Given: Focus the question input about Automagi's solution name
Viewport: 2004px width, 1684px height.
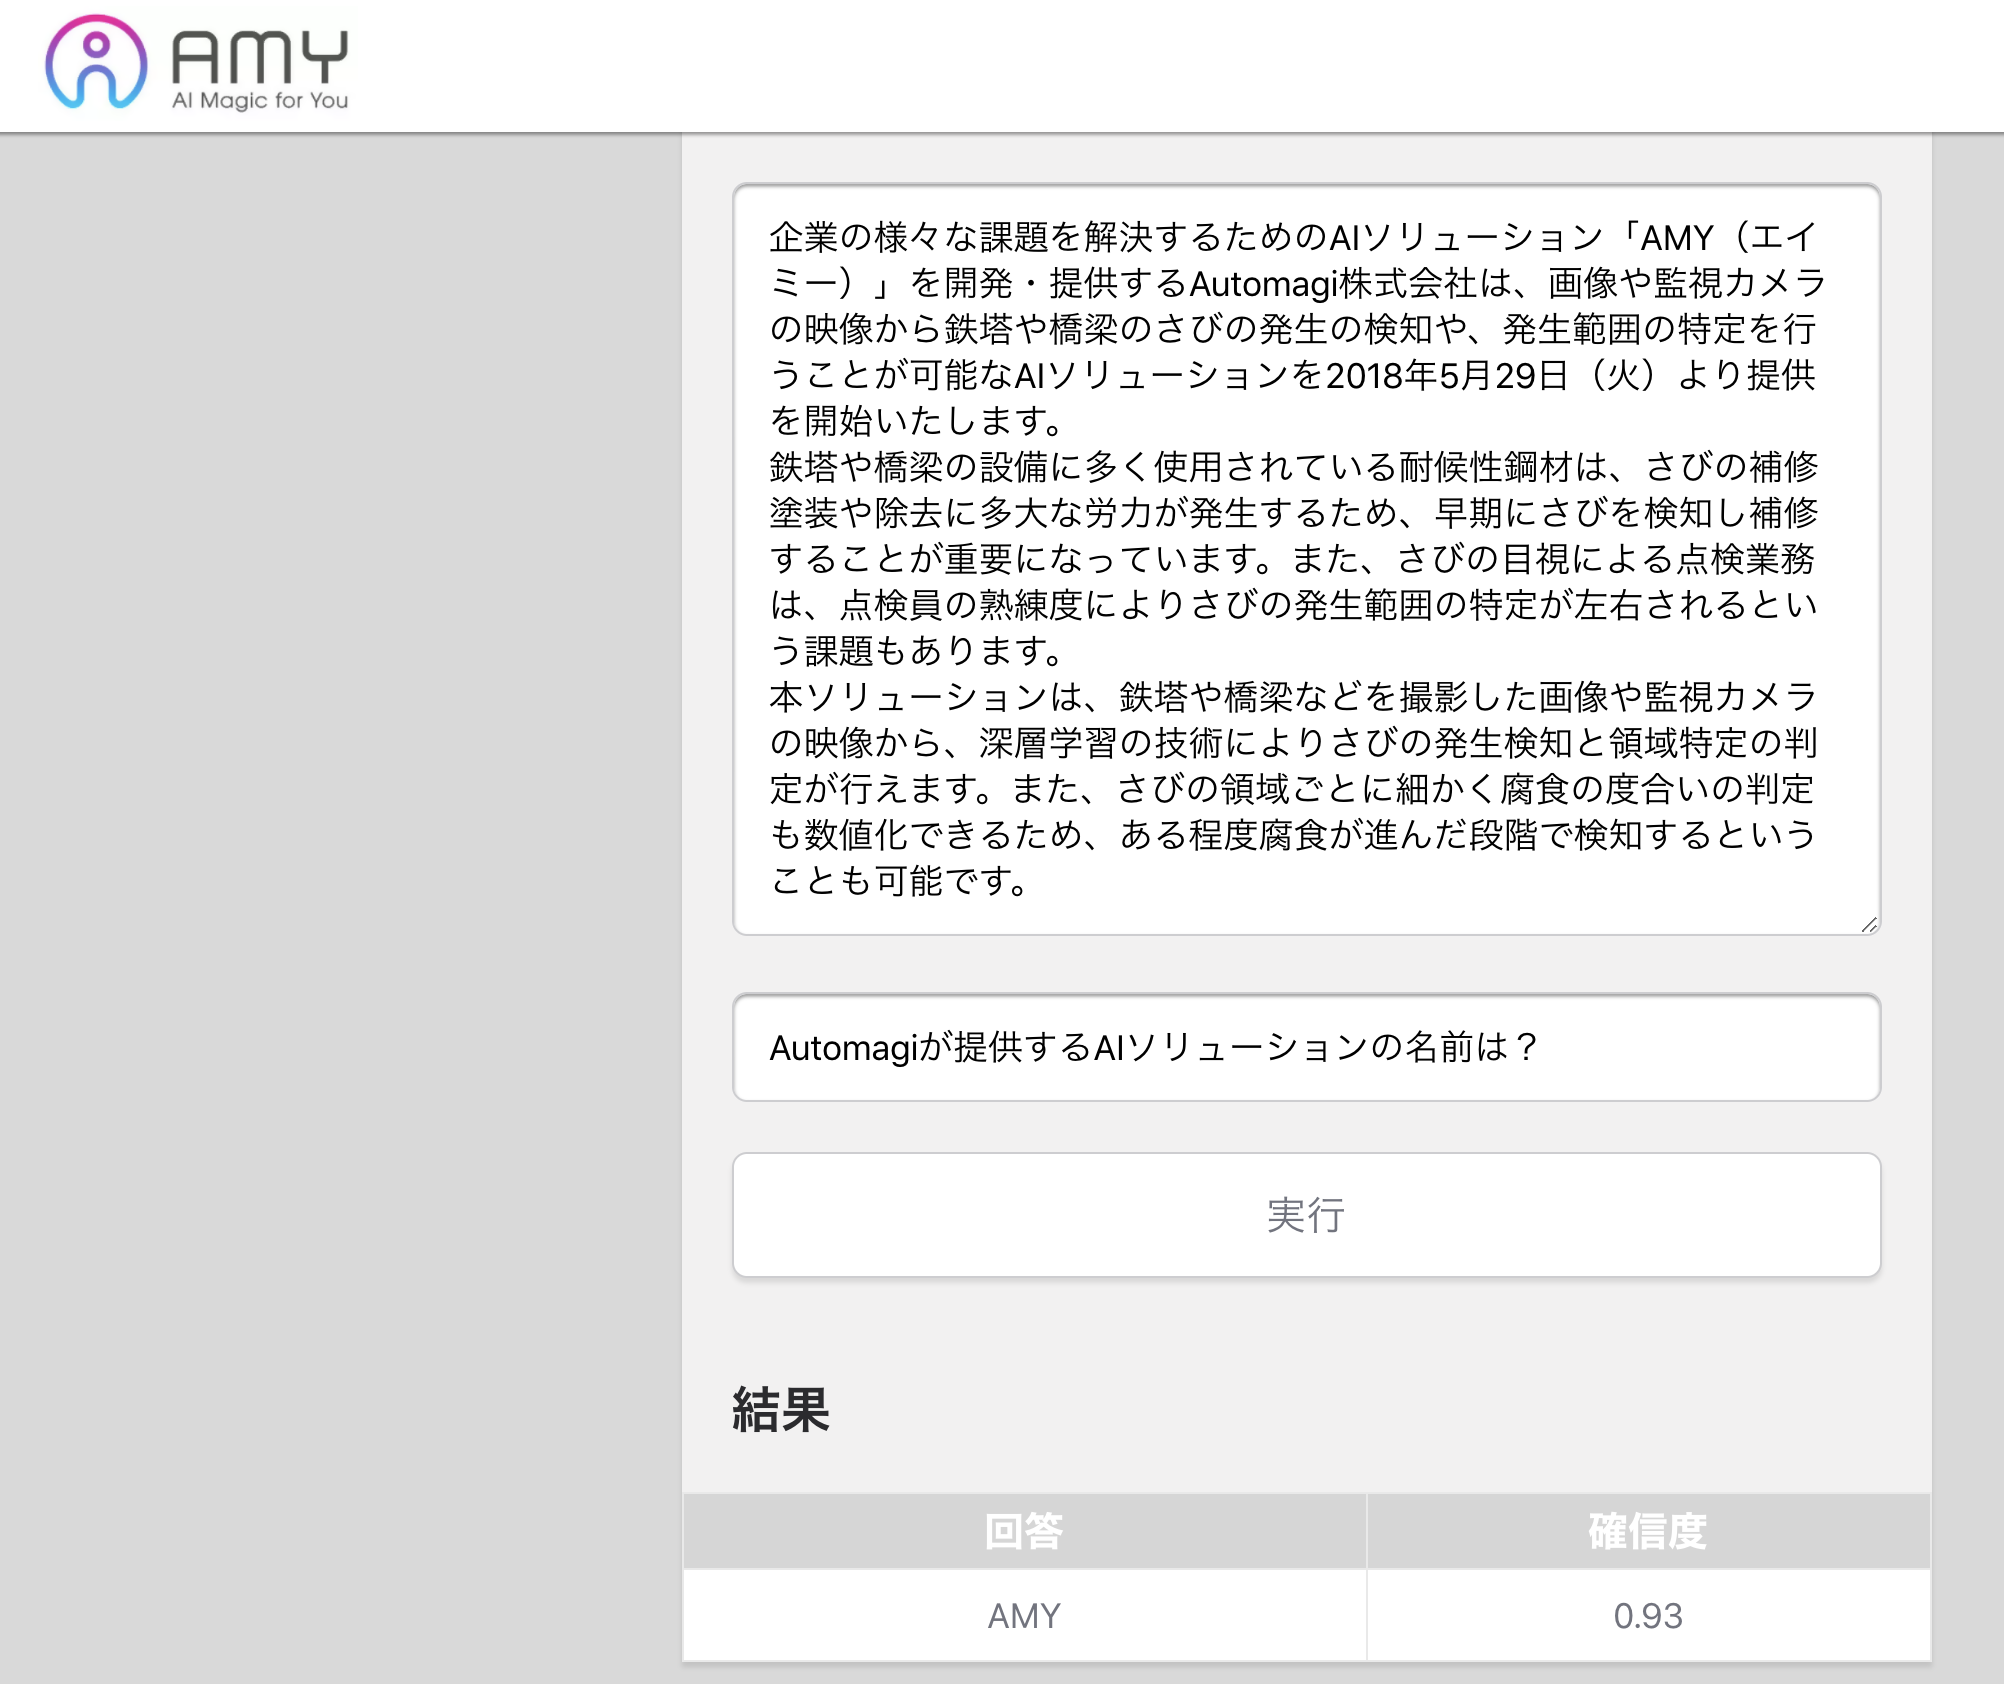Looking at the screenshot, I should [x=1306, y=1047].
